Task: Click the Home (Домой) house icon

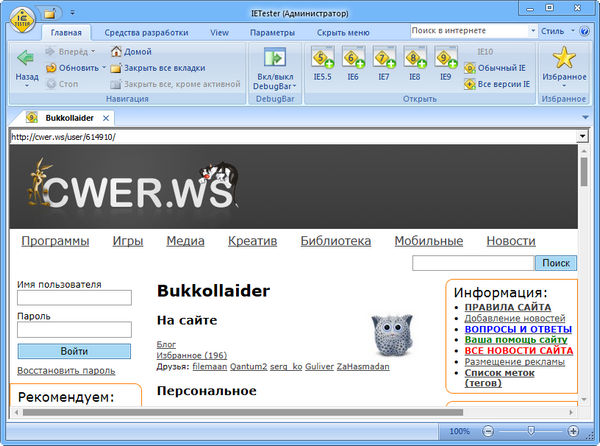Action: (x=117, y=52)
